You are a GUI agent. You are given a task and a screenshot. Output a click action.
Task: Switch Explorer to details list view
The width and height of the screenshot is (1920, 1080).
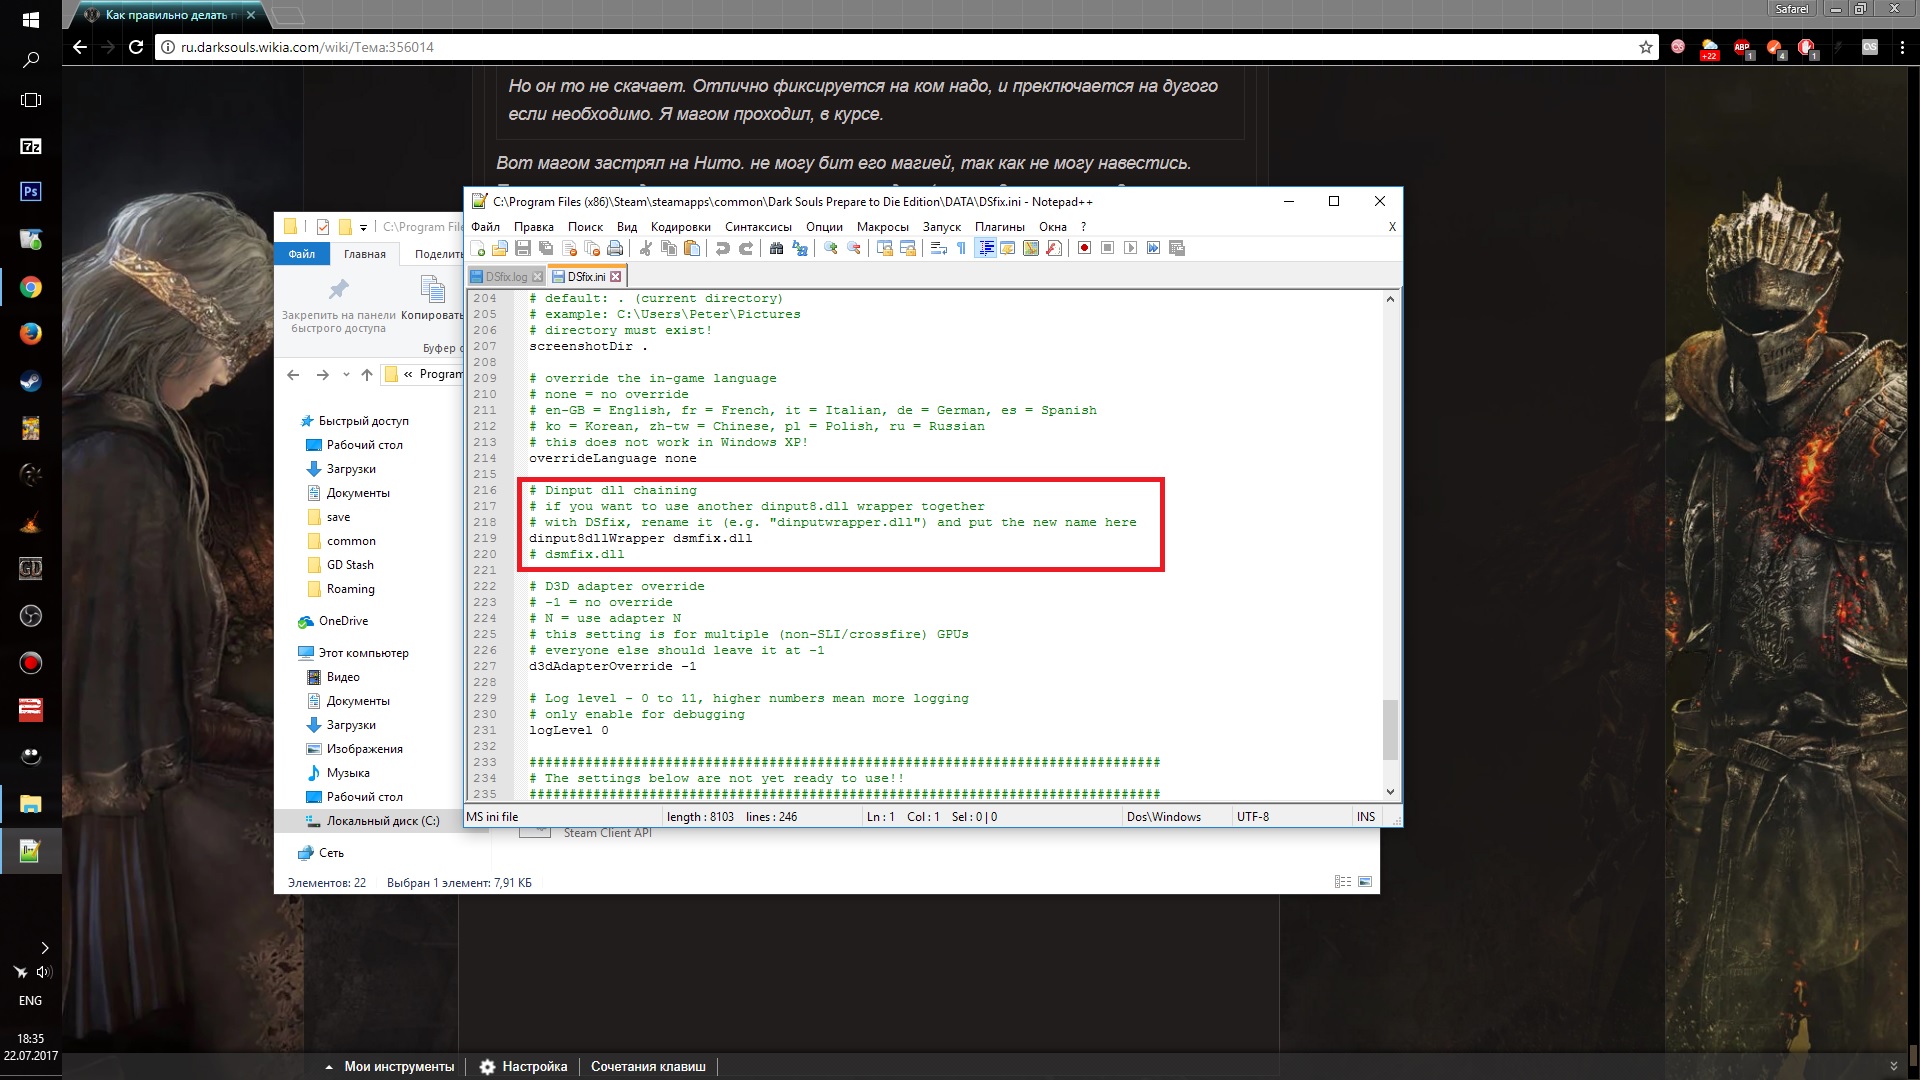coord(1343,882)
